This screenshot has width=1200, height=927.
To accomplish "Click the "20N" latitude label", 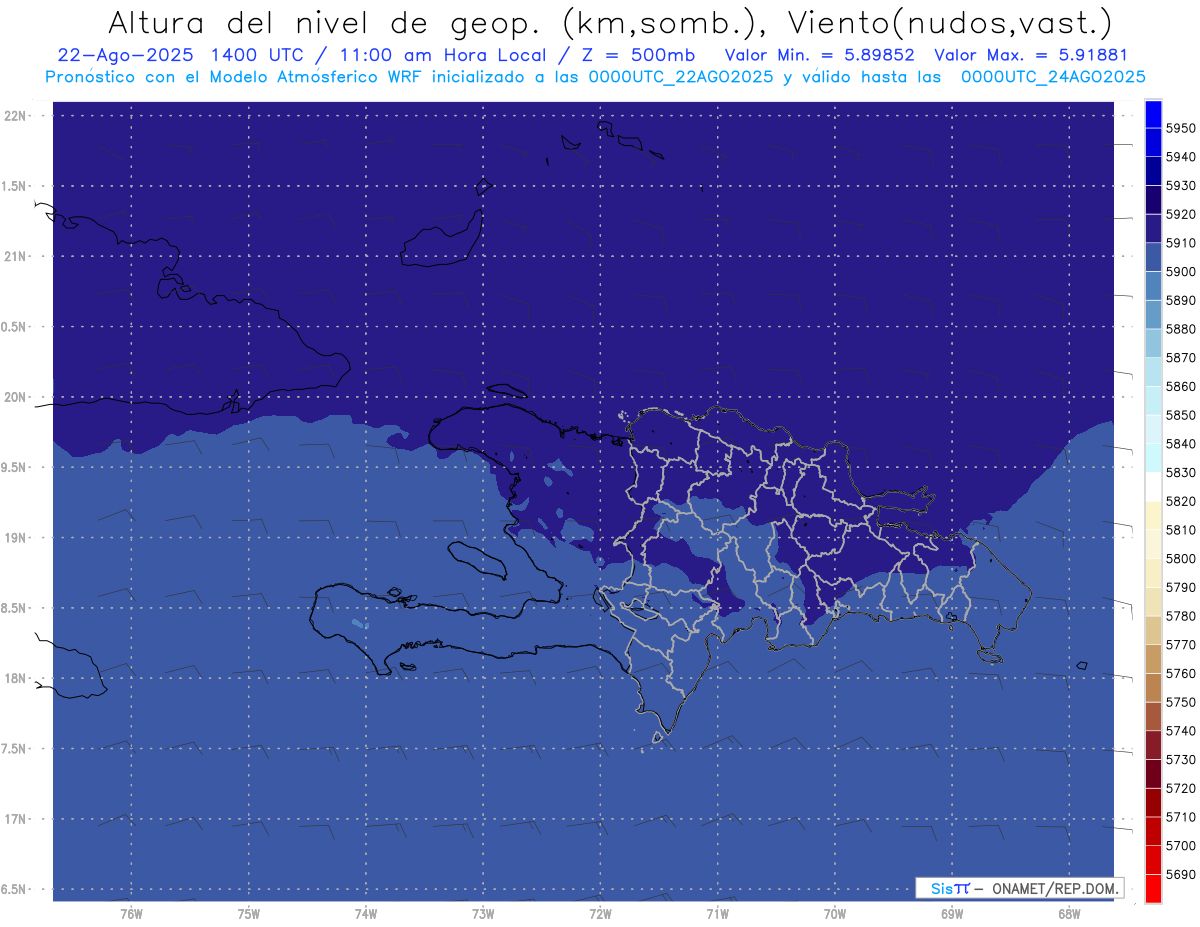I will click(x=17, y=397).
